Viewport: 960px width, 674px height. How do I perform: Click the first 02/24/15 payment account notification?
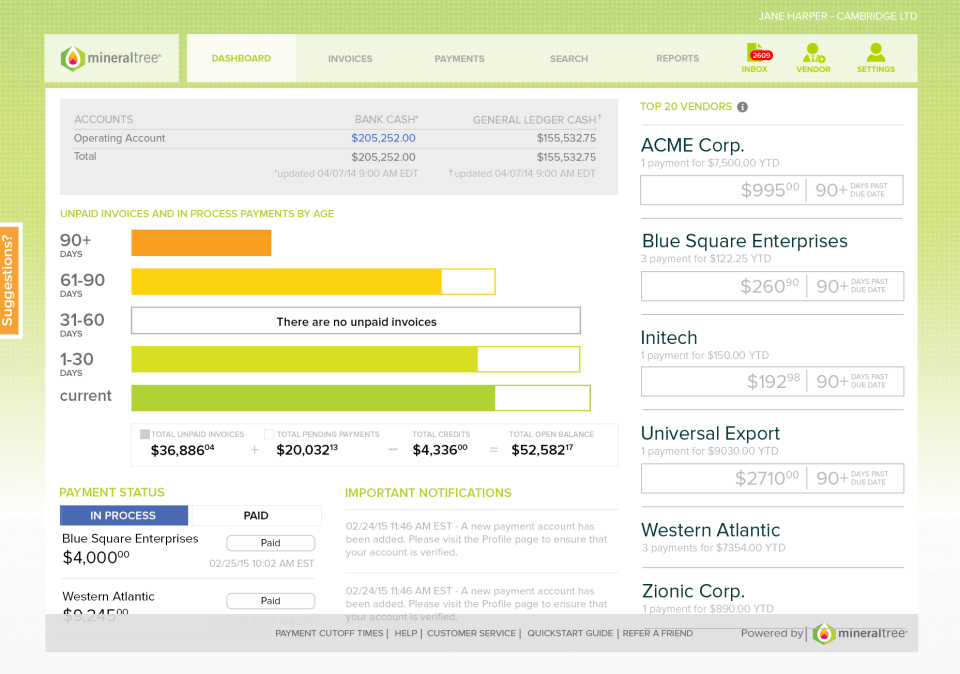[476, 539]
